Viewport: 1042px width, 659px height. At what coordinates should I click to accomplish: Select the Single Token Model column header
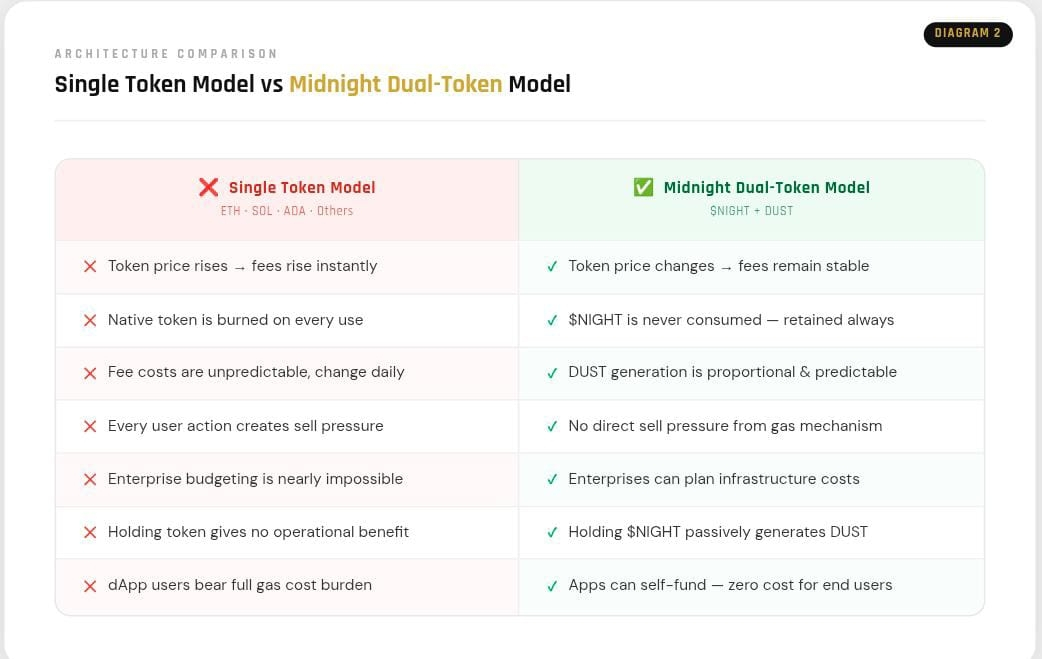click(287, 199)
